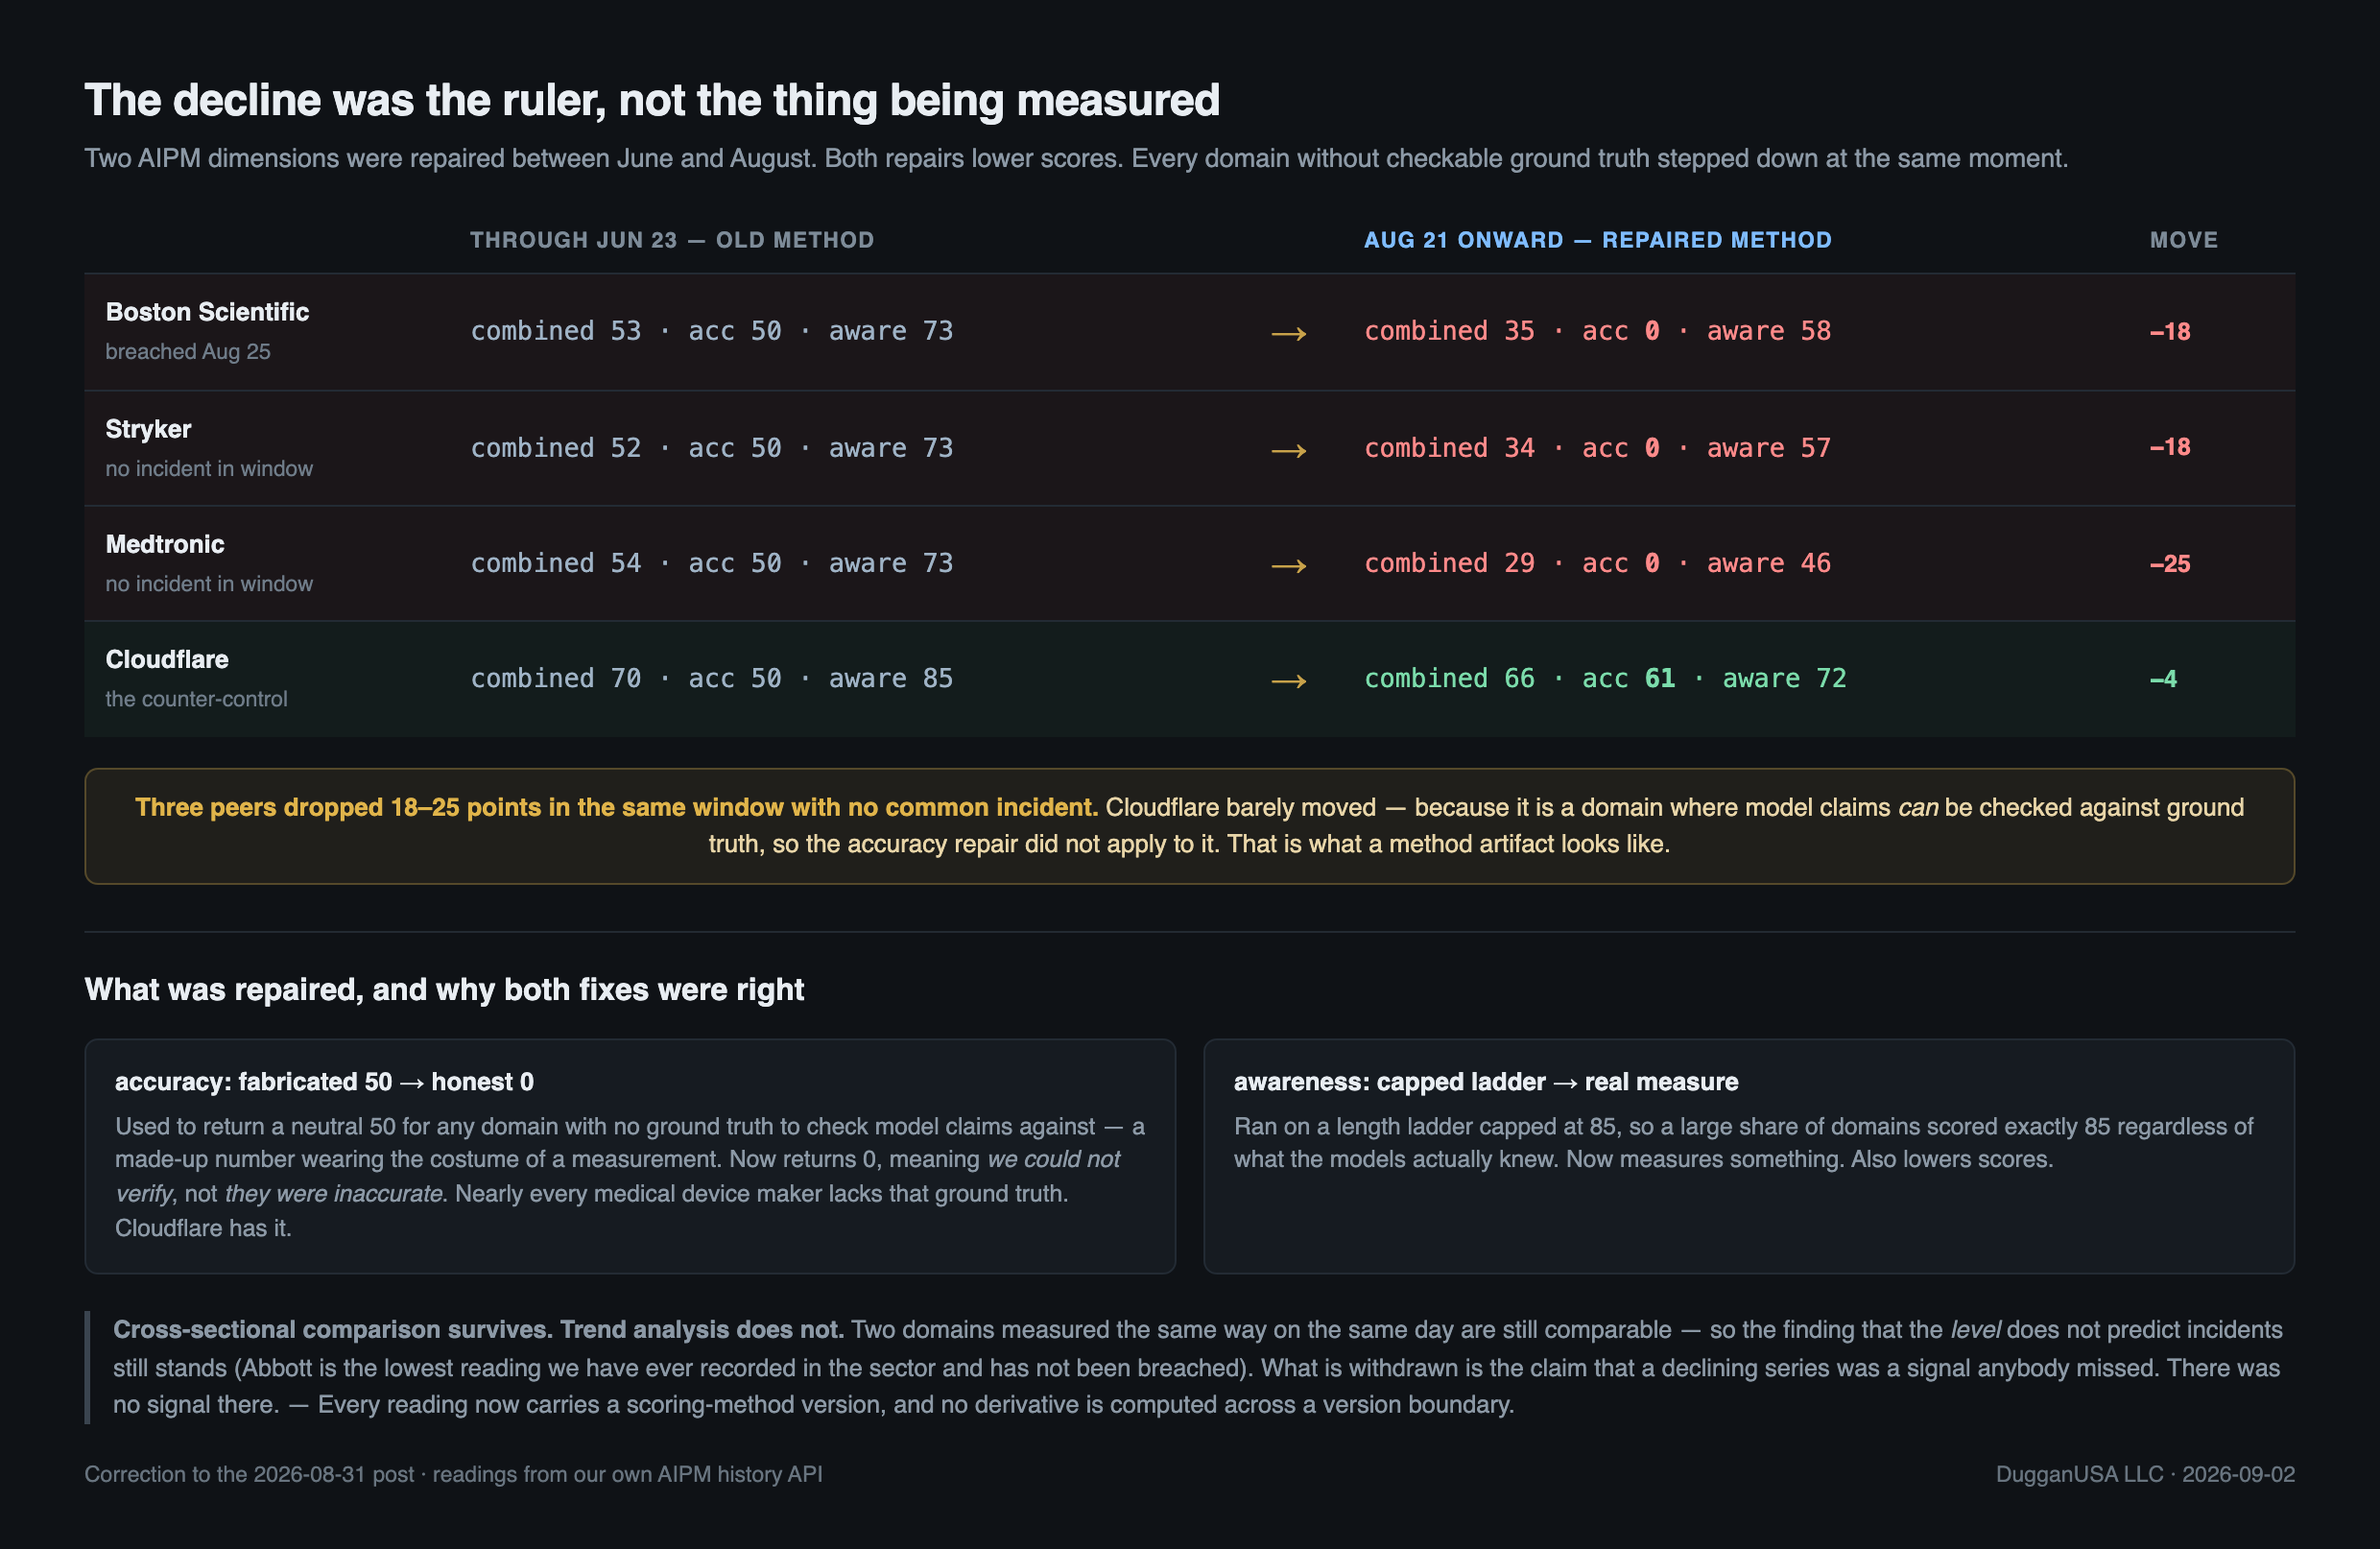Click the 'Boston Scientific' row name
Image resolution: width=2380 pixels, height=1549 pixels.
pos(207,312)
